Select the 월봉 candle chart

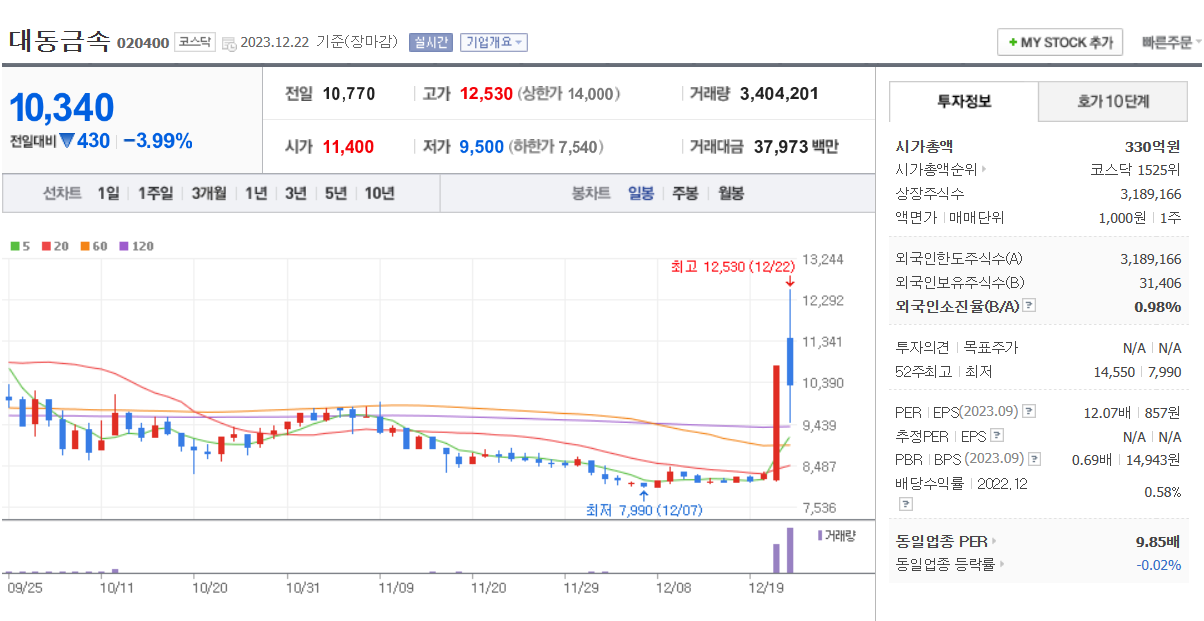731,193
